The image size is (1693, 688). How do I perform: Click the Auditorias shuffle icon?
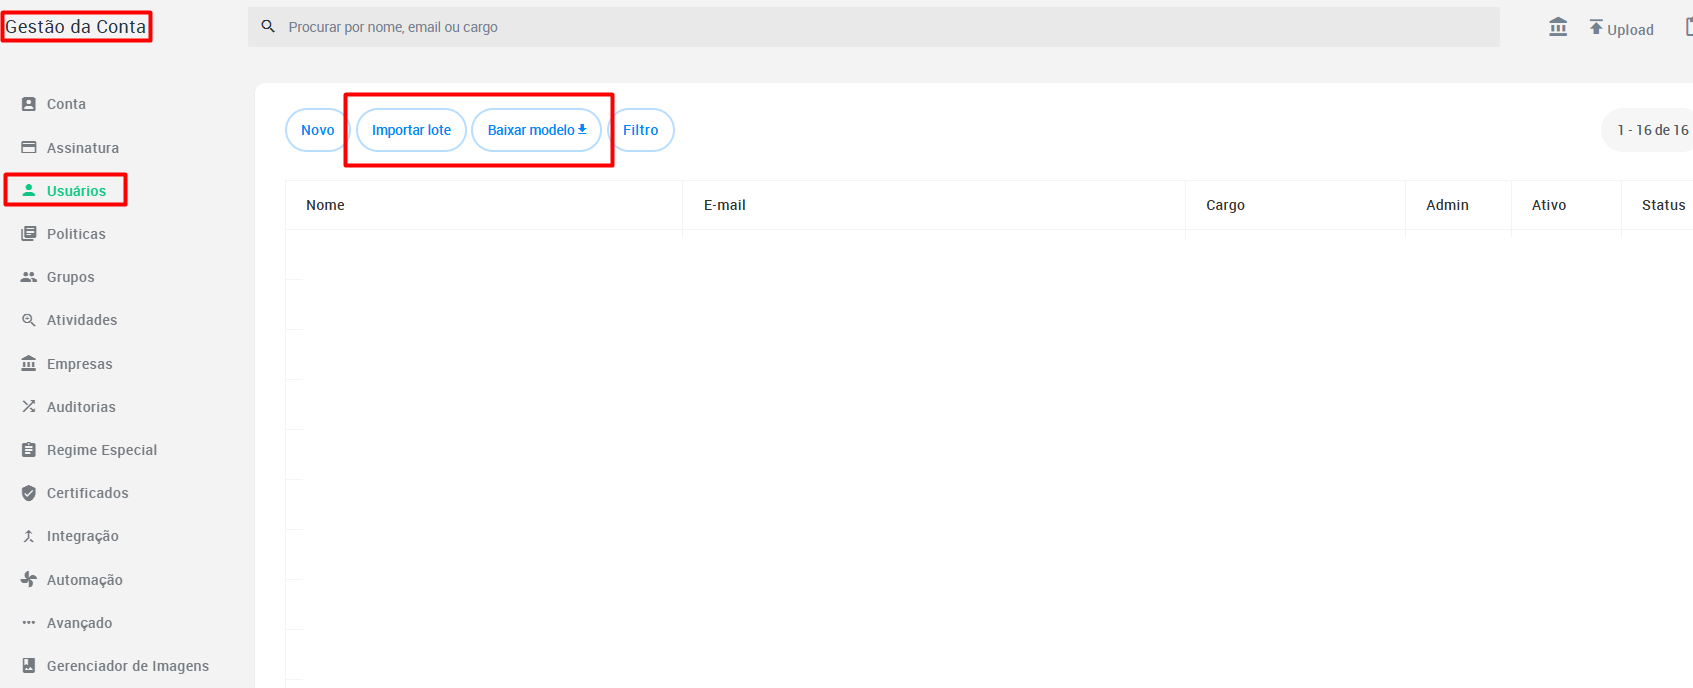point(29,406)
